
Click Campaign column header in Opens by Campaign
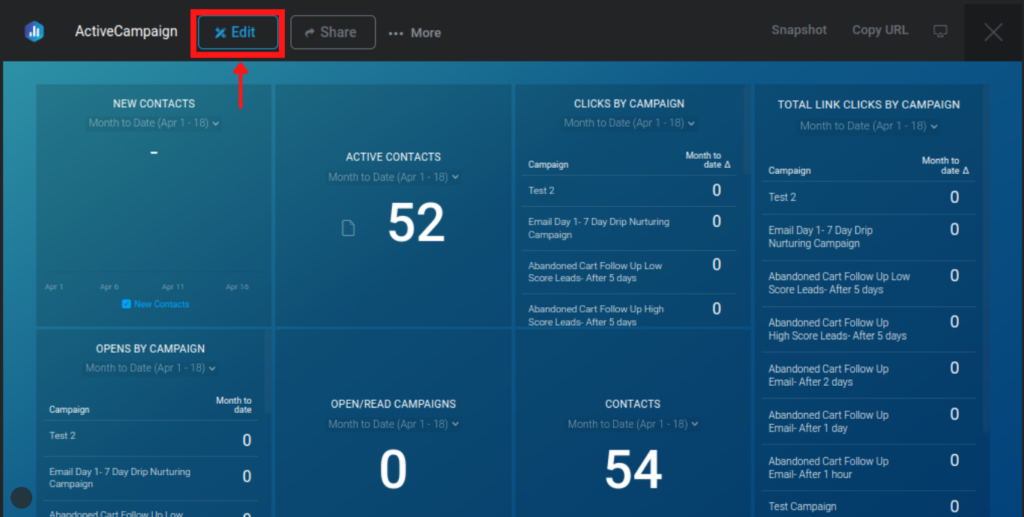point(69,409)
